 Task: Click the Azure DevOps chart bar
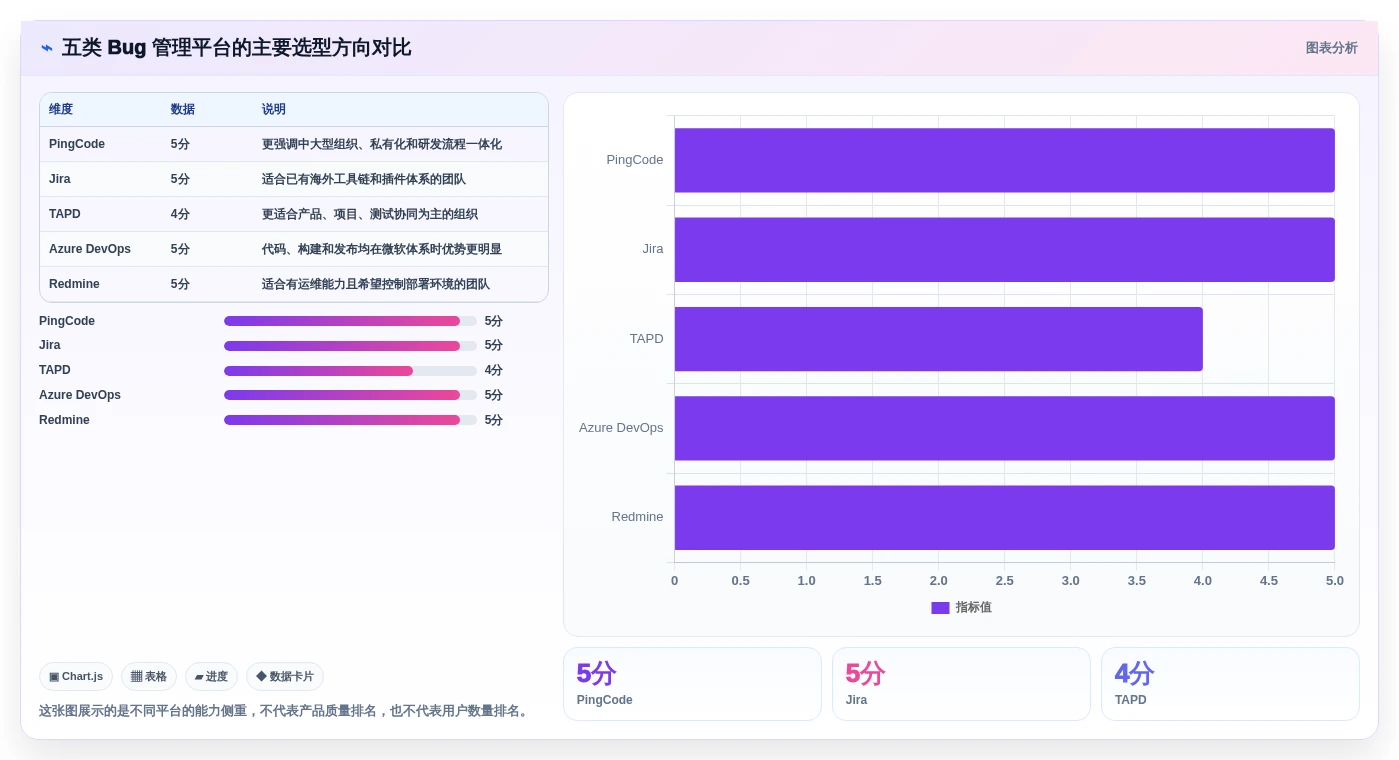pyautogui.click(x=1004, y=428)
